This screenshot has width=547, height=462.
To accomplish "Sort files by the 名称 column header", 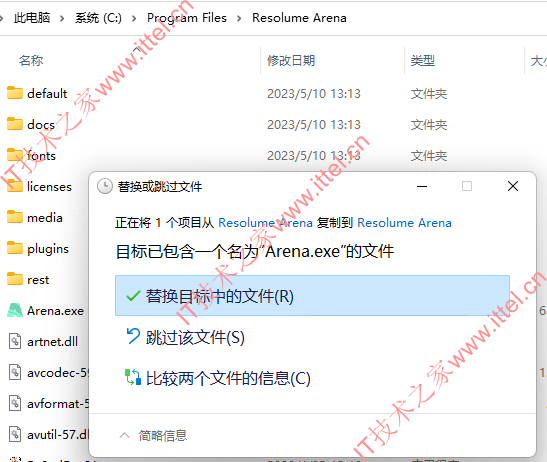I will pyautogui.click(x=31, y=61).
